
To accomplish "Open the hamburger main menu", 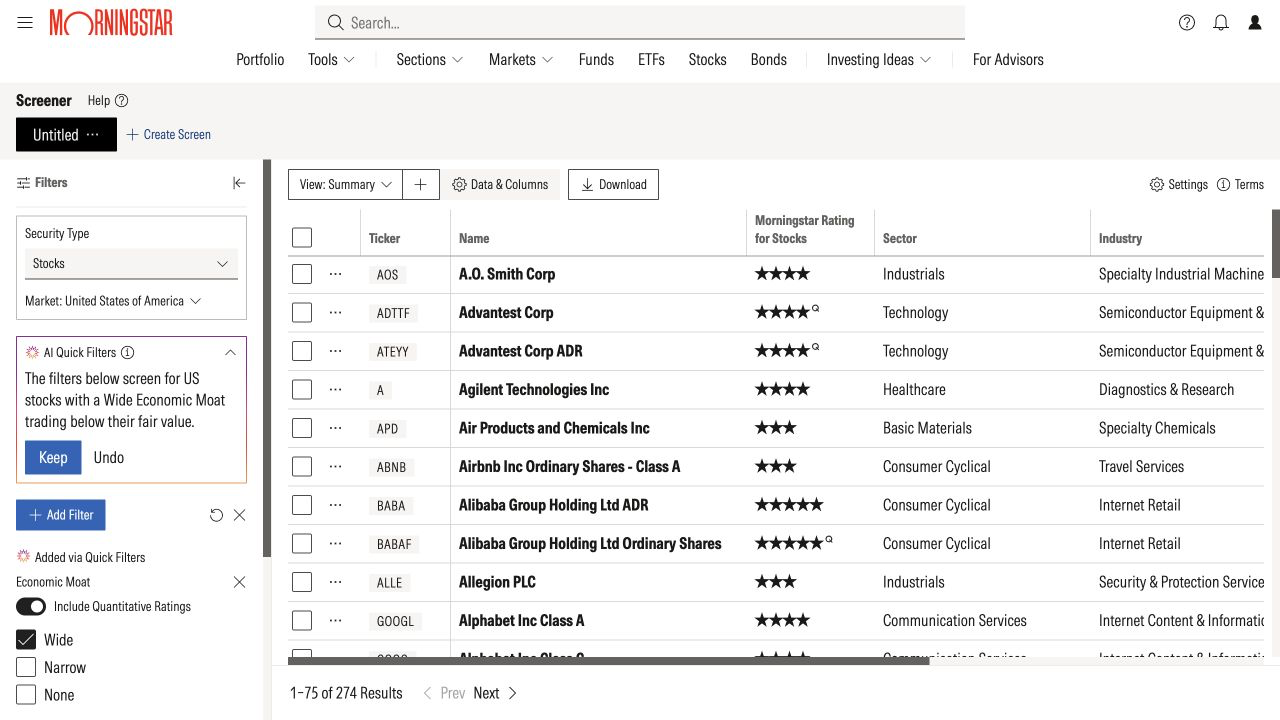I will [25, 23].
